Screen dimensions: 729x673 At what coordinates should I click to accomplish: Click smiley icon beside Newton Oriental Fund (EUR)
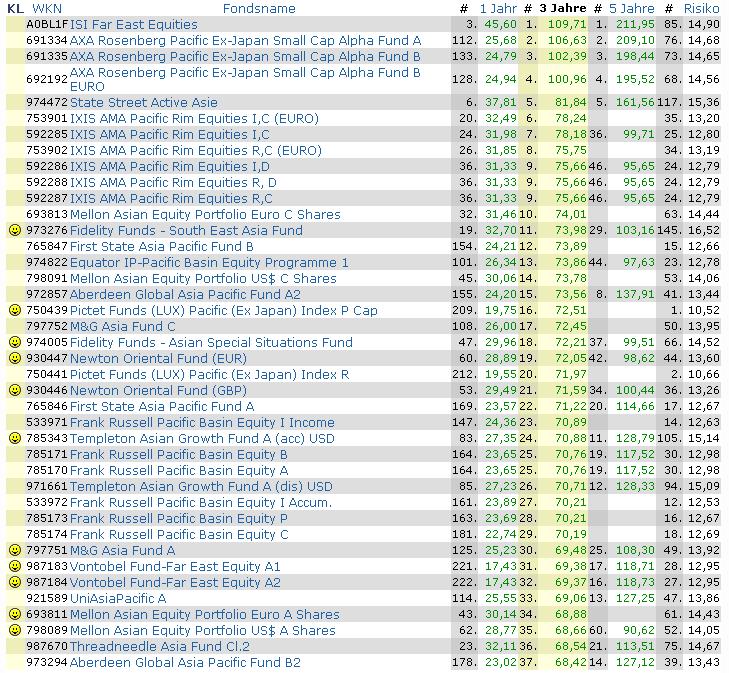[x=15, y=358]
